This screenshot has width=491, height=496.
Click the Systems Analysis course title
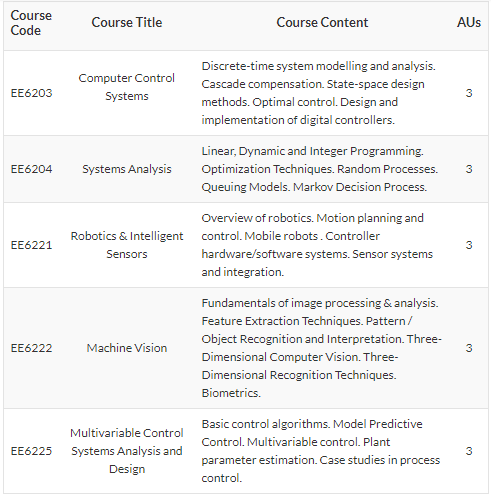click(x=127, y=169)
